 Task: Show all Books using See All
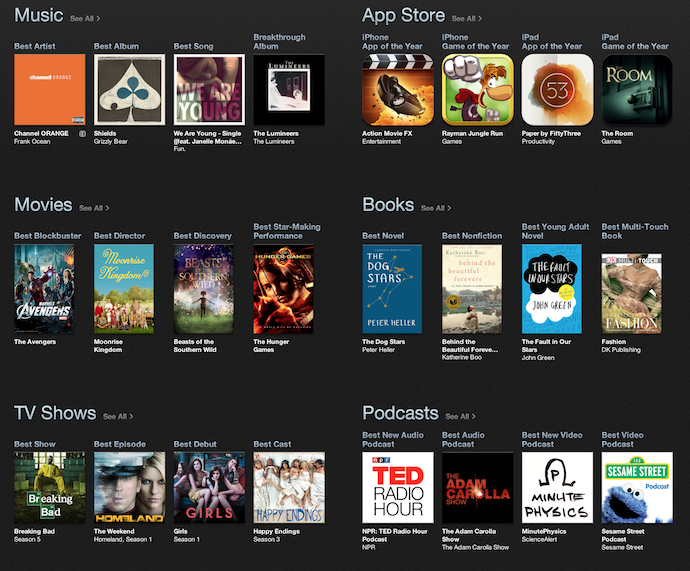click(x=435, y=208)
